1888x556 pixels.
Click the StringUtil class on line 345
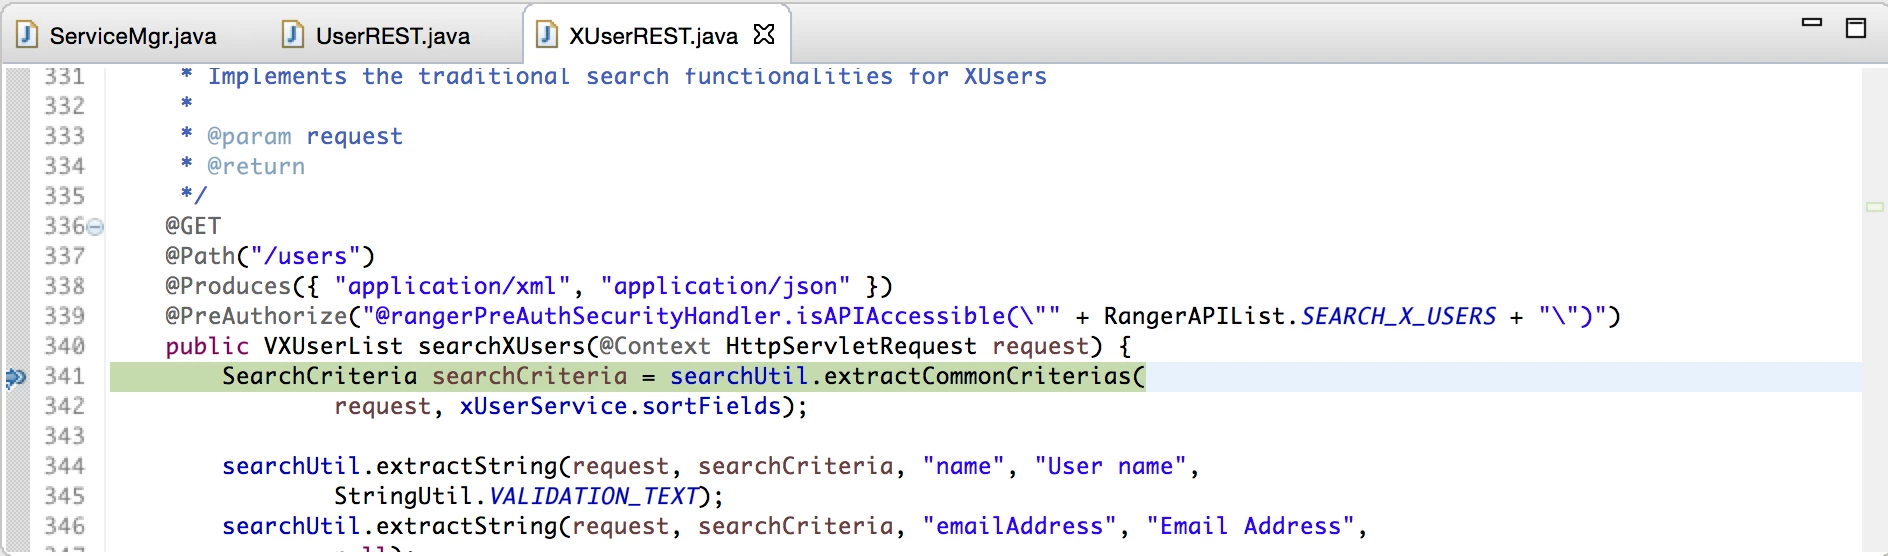pos(404,496)
